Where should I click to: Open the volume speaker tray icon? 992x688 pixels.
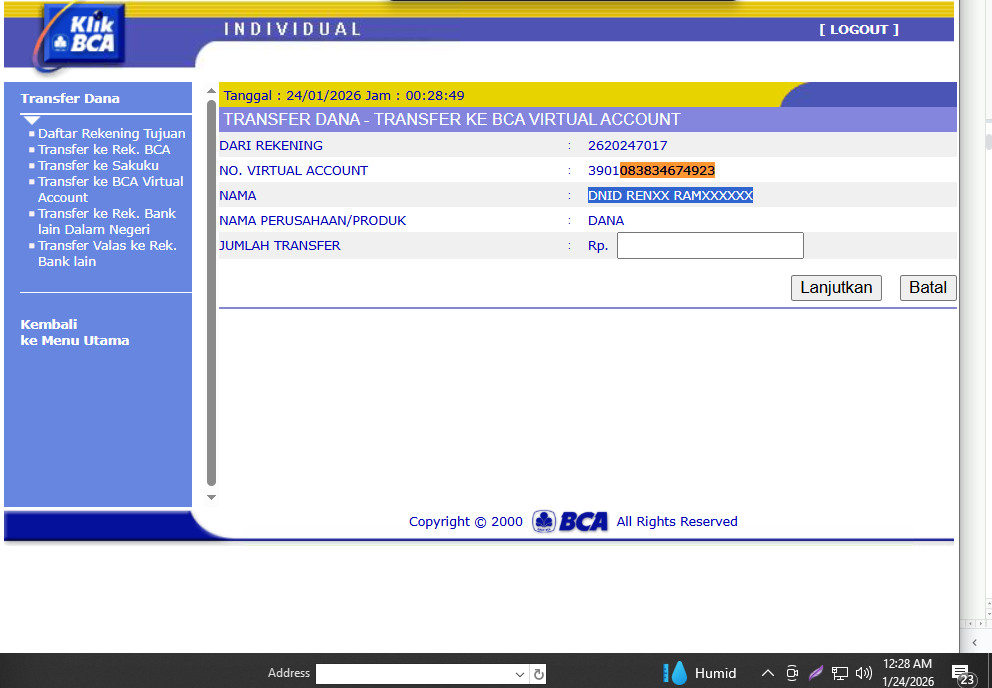[x=864, y=673]
